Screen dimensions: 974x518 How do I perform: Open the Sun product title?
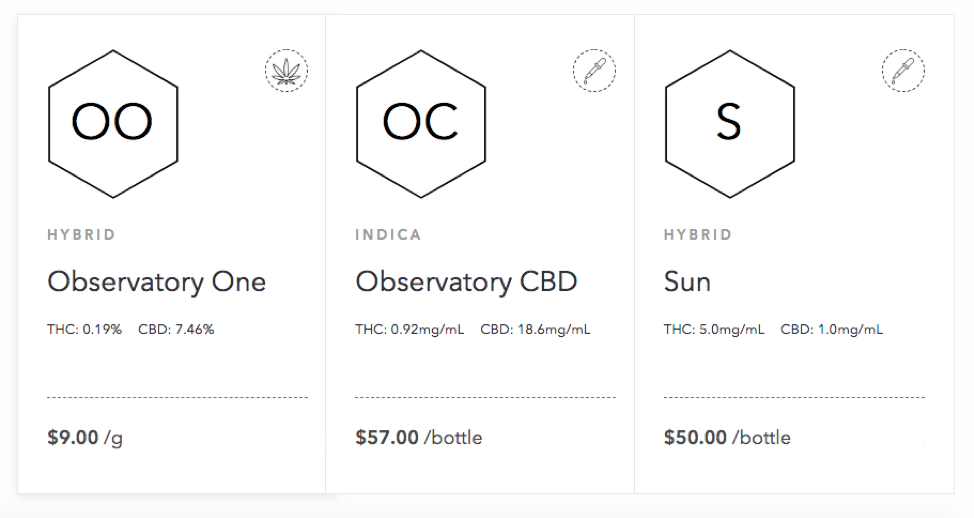tap(687, 283)
